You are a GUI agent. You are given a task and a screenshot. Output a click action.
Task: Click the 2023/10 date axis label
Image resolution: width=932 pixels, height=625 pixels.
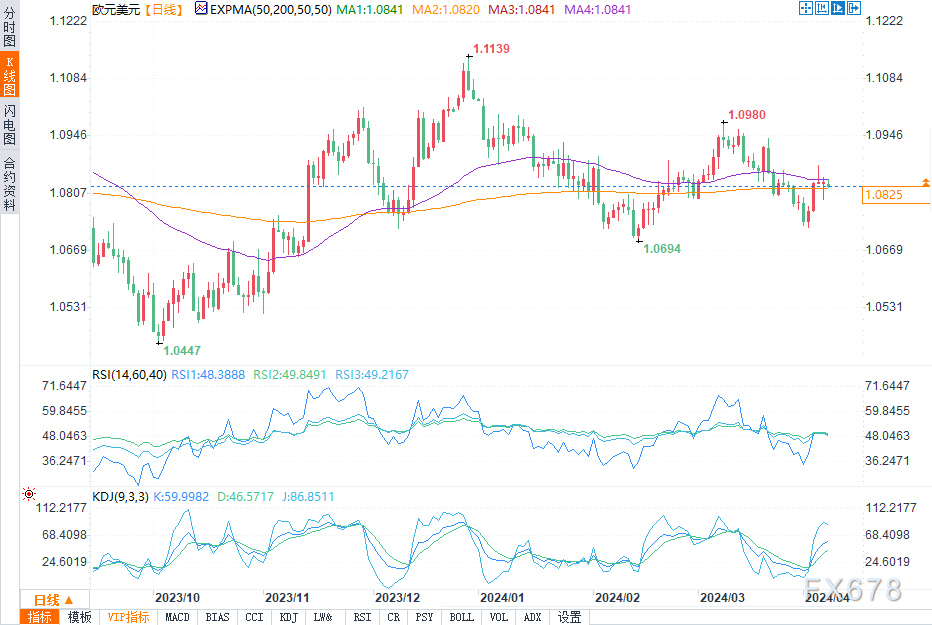coord(177,598)
